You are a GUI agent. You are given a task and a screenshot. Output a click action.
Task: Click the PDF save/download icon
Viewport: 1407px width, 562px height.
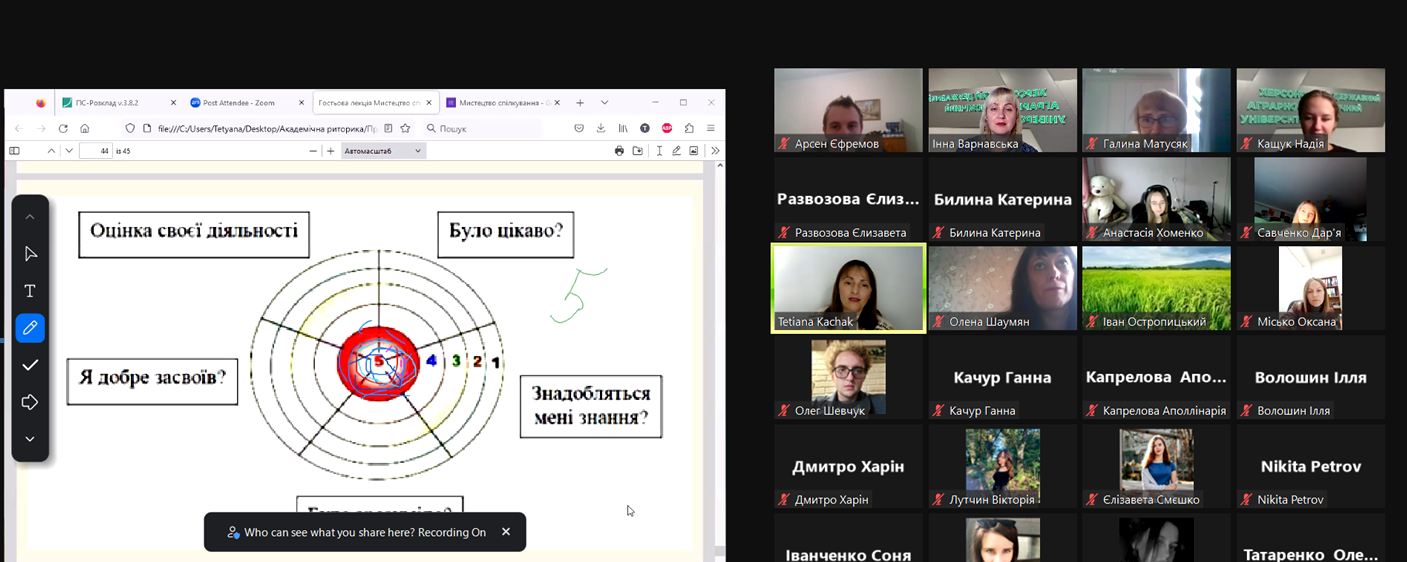(x=637, y=151)
